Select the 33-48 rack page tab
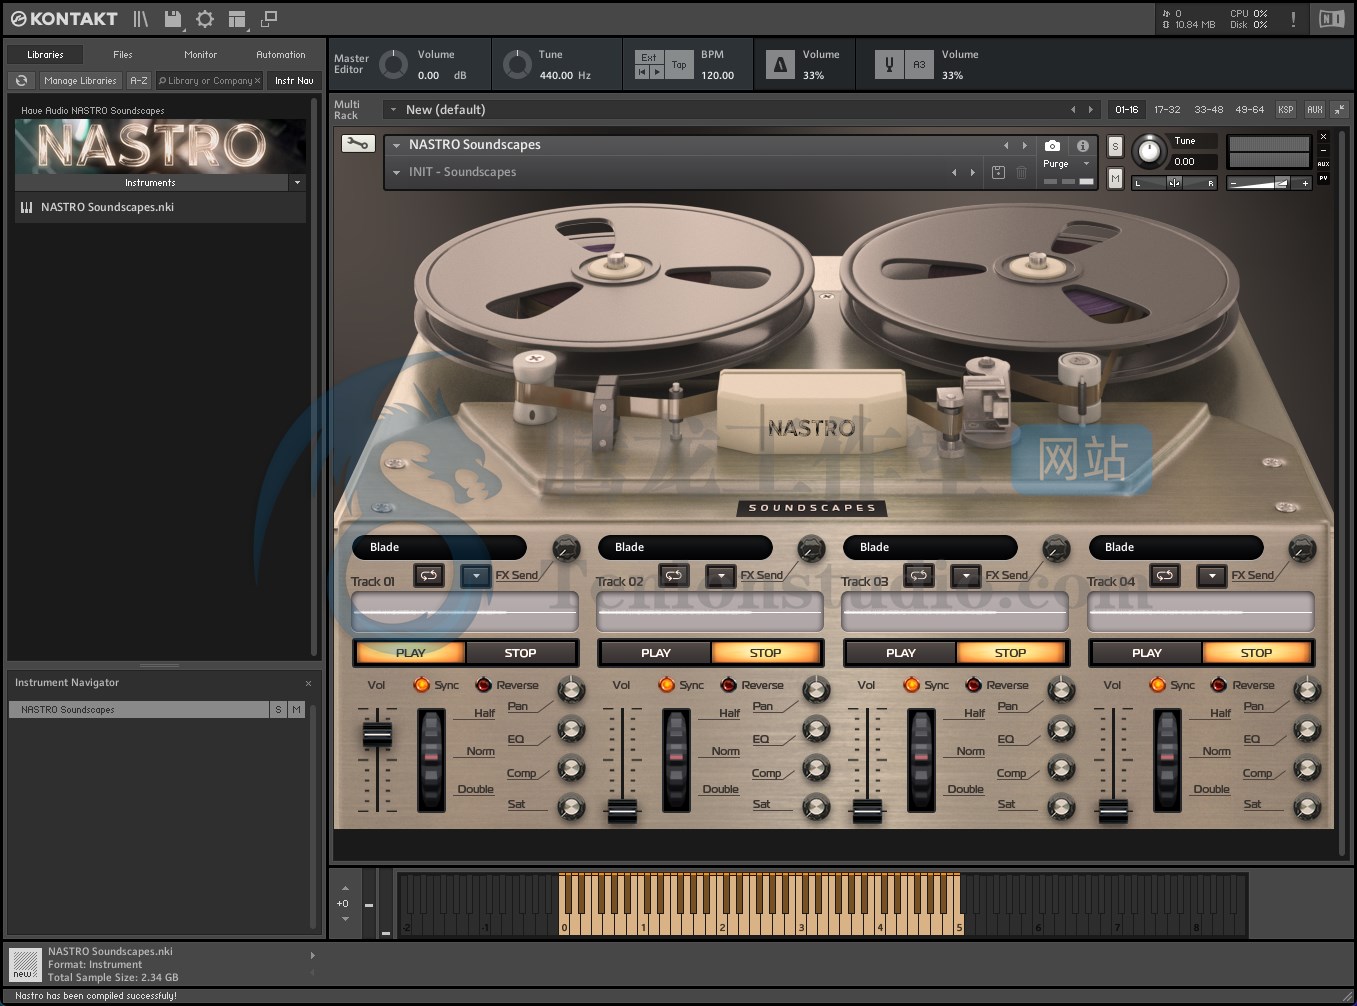Image resolution: width=1357 pixels, height=1006 pixels. point(1208,110)
